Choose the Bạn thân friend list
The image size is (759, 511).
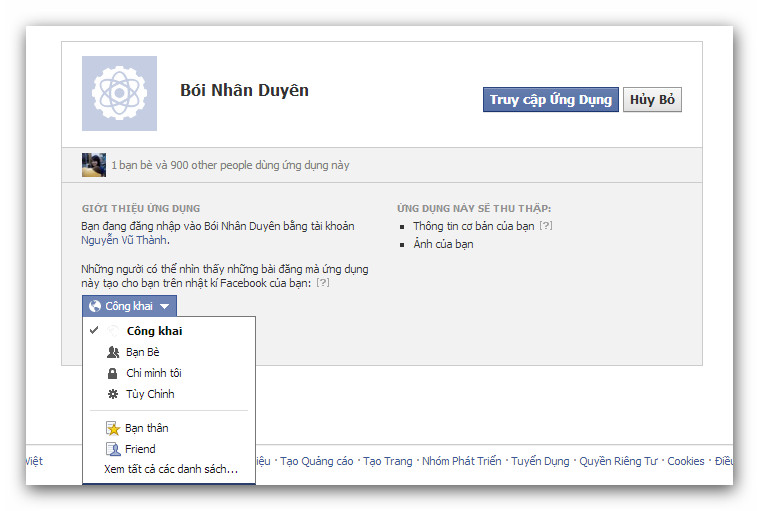[x=169, y=428]
